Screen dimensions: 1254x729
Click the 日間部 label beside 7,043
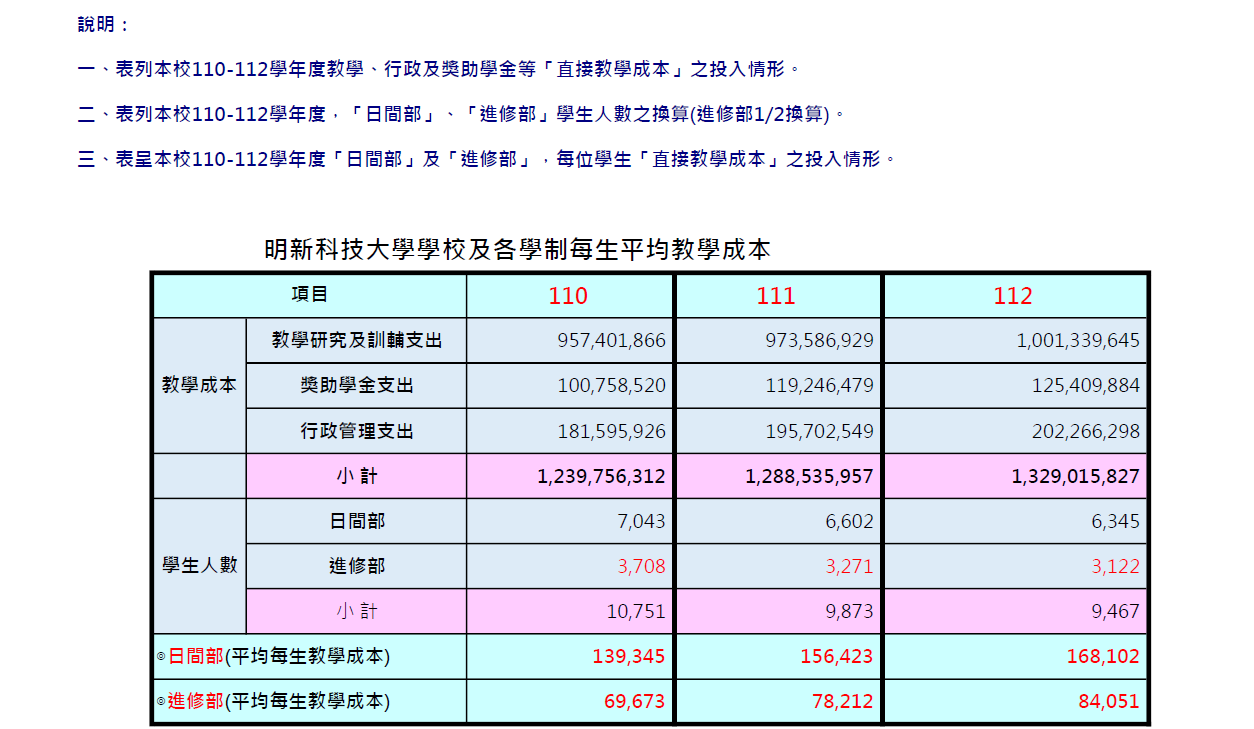click(357, 520)
